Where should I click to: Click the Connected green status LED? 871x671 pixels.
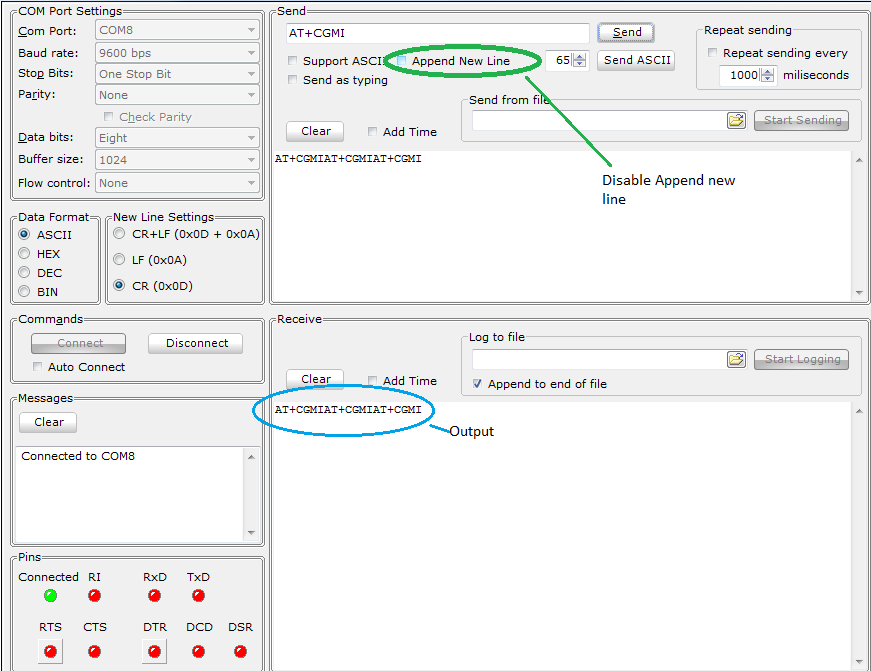pos(50,596)
